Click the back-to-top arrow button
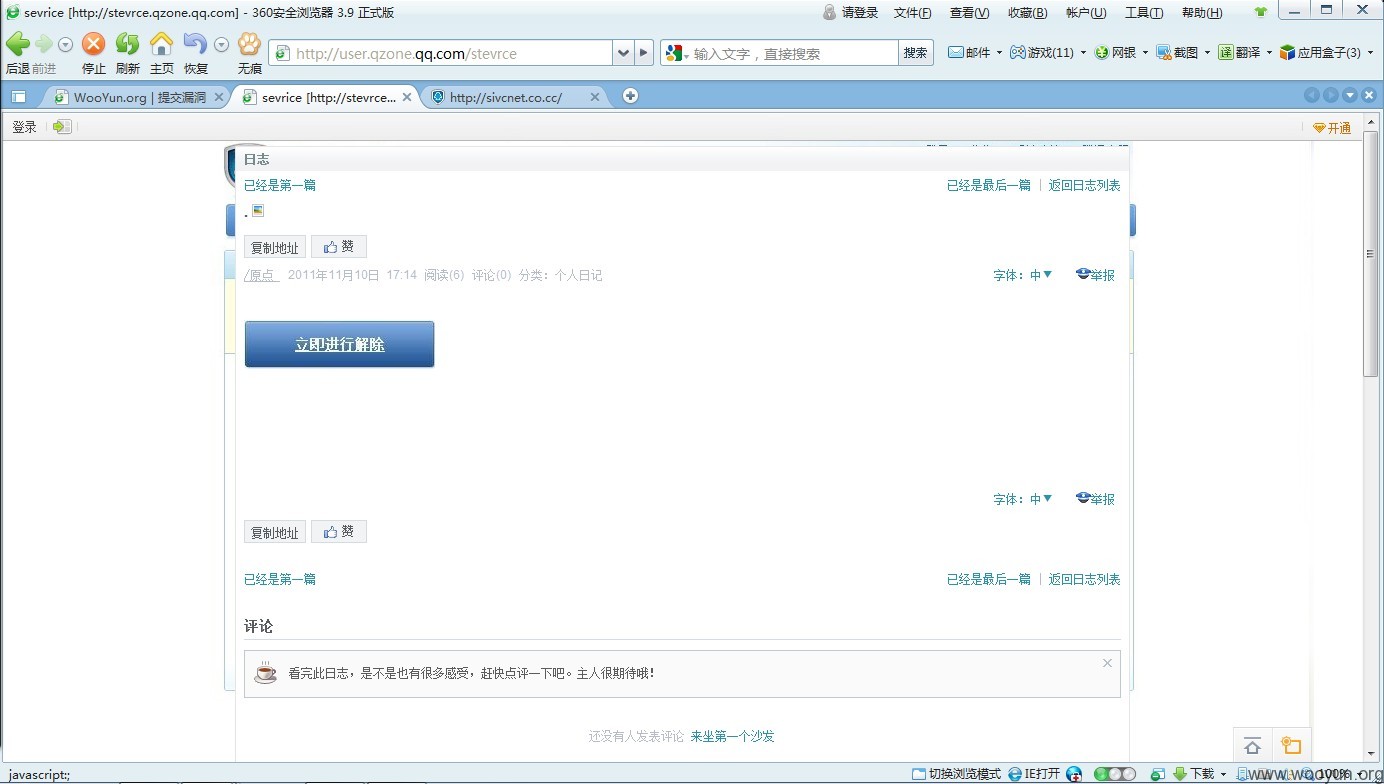1384x784 pixels. click(1252, 746)
